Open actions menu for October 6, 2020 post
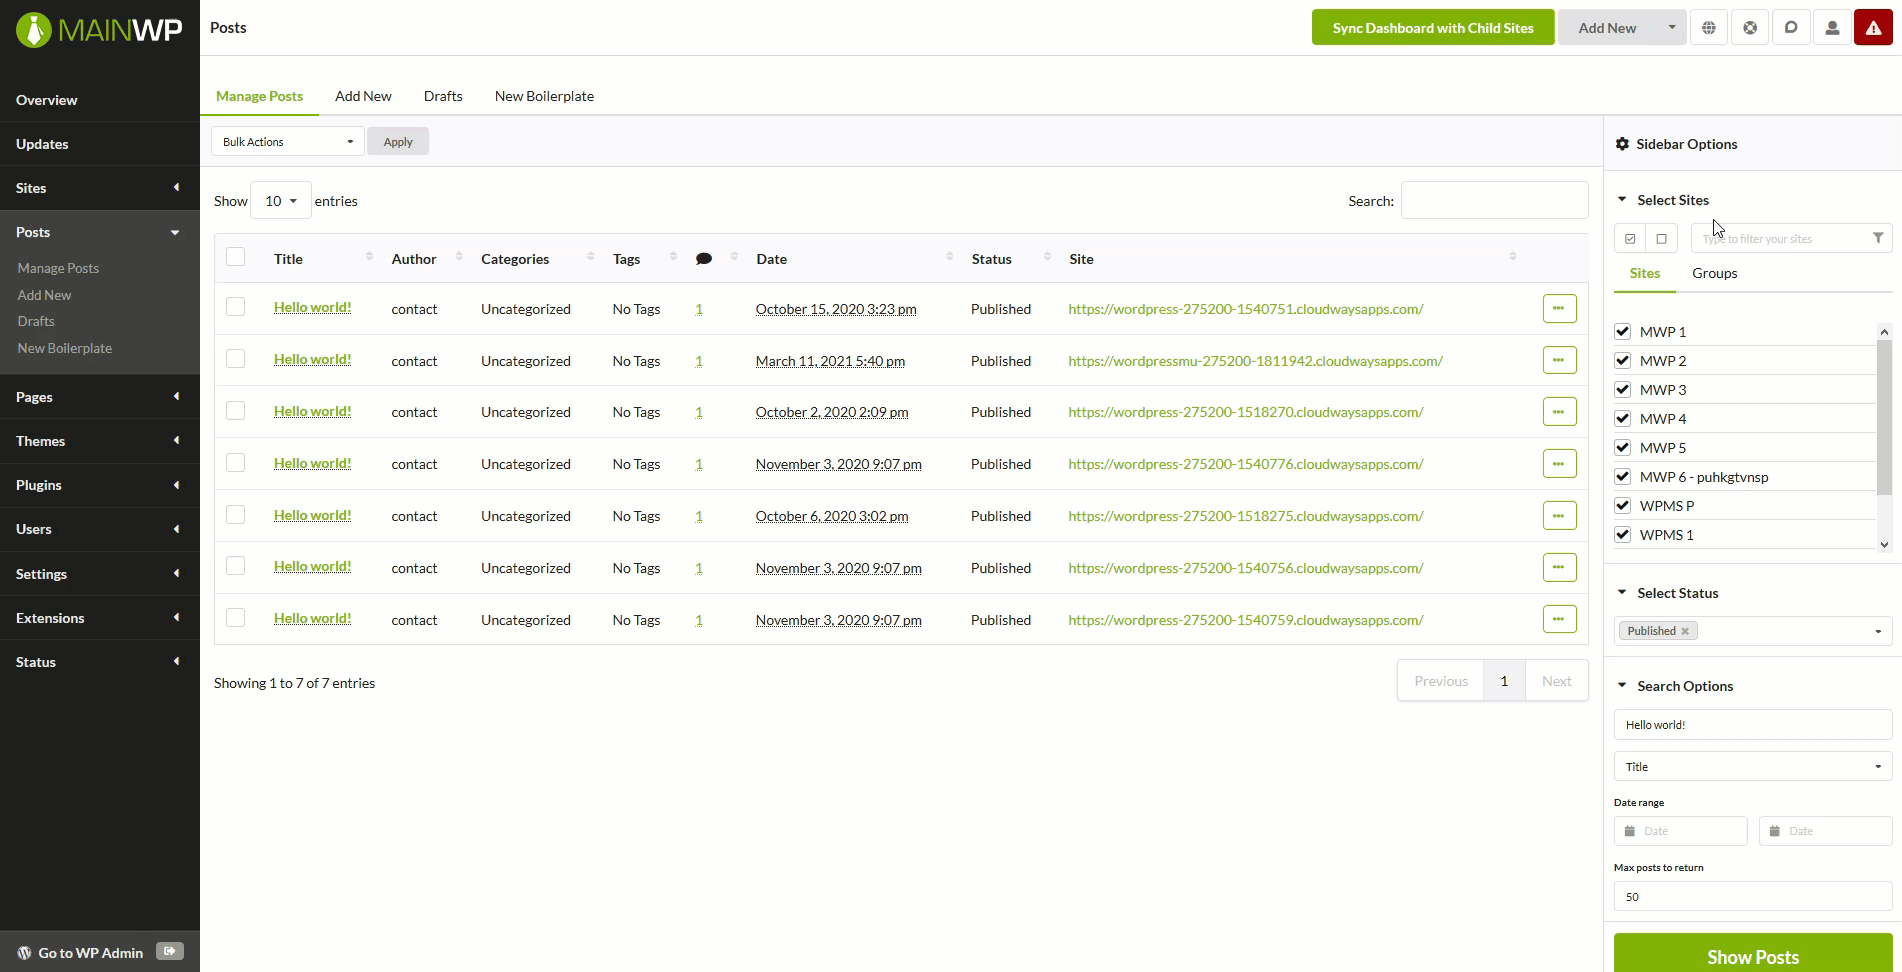Viewport: 1902px width, 972px height. pyautogui.click(x=1559, y=515)
